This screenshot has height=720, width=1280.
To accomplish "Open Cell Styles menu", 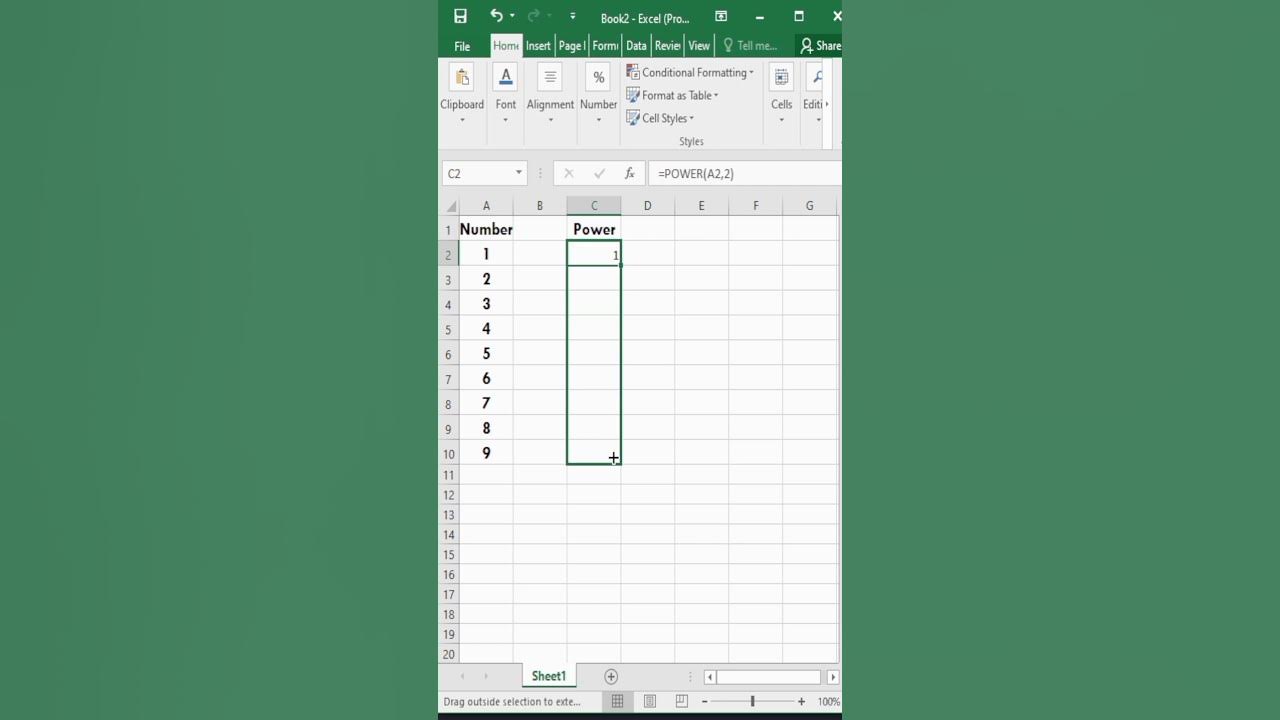I will pyautogui.click(x=660, y=118).
